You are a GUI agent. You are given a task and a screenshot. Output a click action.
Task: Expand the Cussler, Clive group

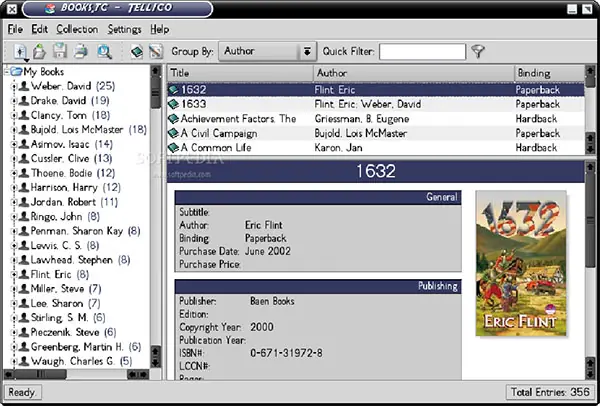(14, 159)
